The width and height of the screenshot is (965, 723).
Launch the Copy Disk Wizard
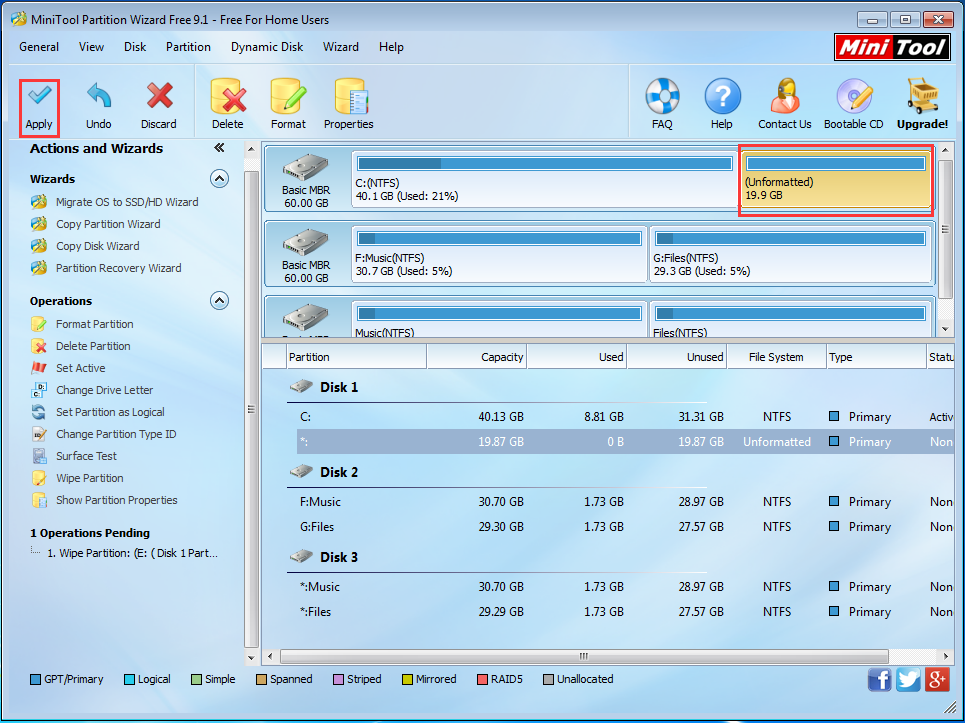pyautogui.click(x=85, y=246)
